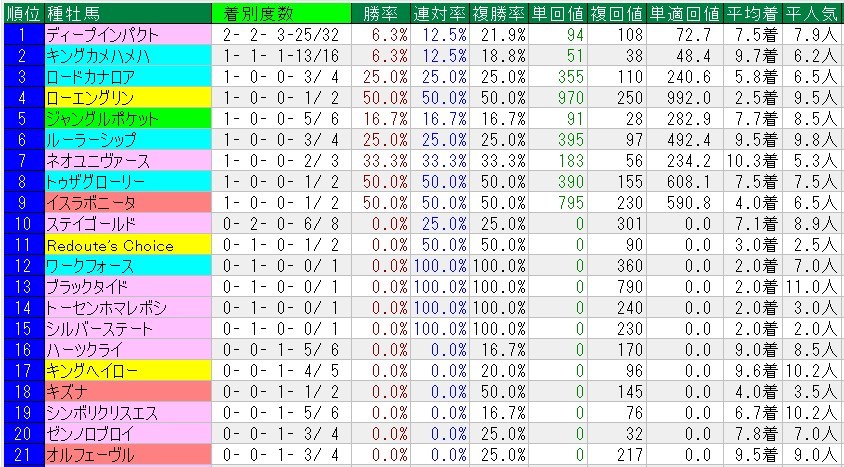Click the 単適回値 column header
Screen dimensions: 844x467
[684, 13]
